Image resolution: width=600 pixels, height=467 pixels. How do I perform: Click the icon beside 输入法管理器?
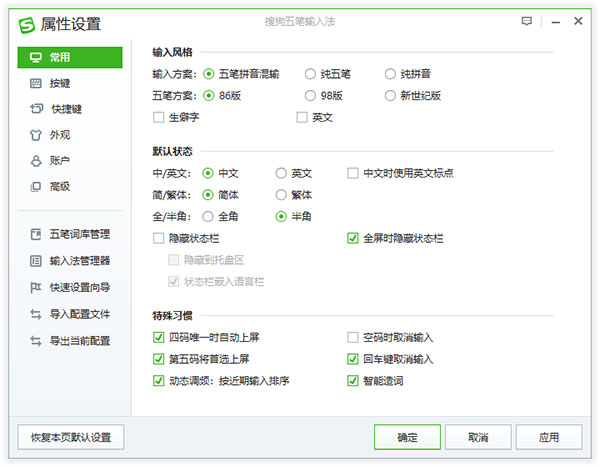[36, 261]
